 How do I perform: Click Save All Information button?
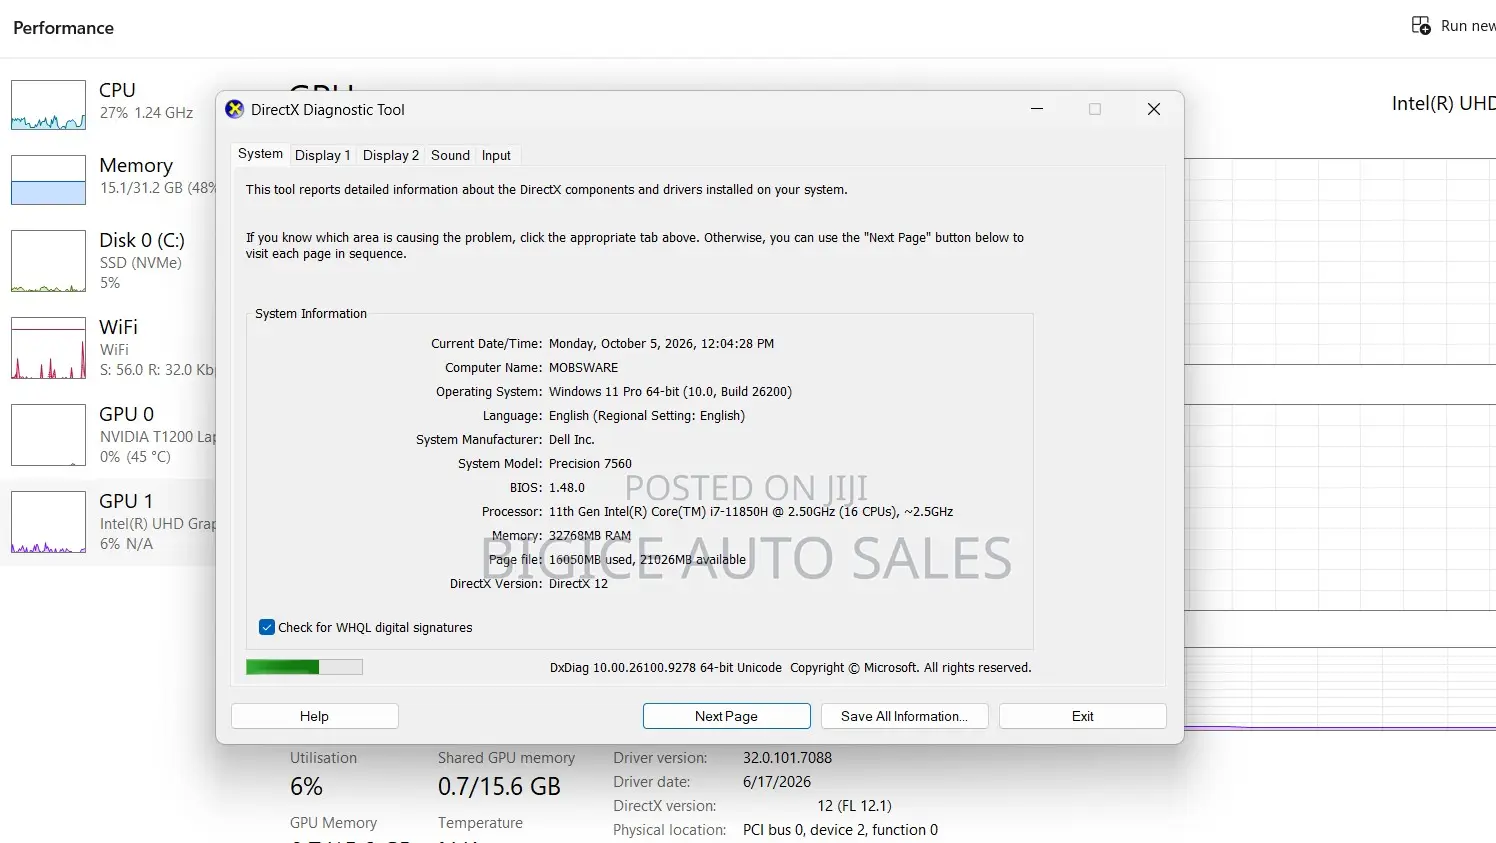click(904, 716)
